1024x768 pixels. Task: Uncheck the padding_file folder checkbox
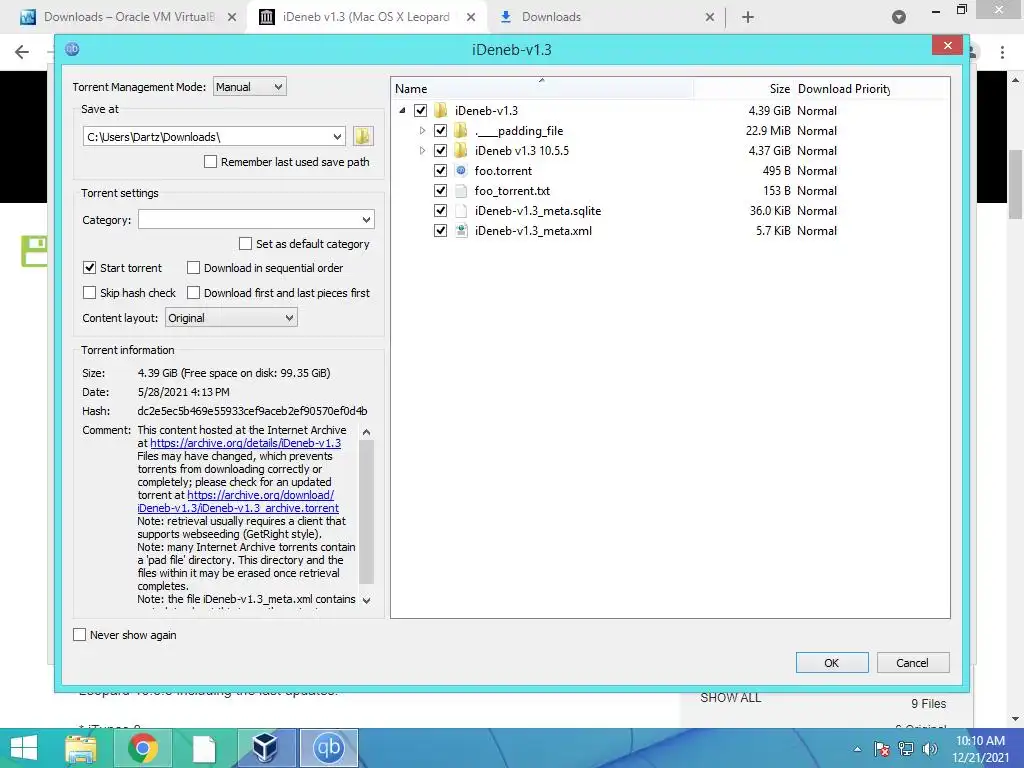440,131
